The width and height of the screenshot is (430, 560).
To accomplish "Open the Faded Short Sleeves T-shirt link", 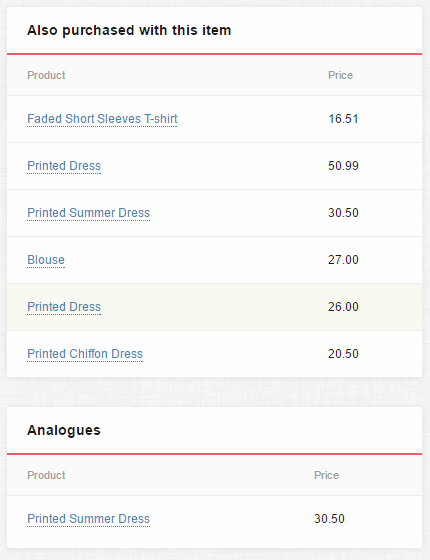I will pyautogui.click(x=102, y=119).
